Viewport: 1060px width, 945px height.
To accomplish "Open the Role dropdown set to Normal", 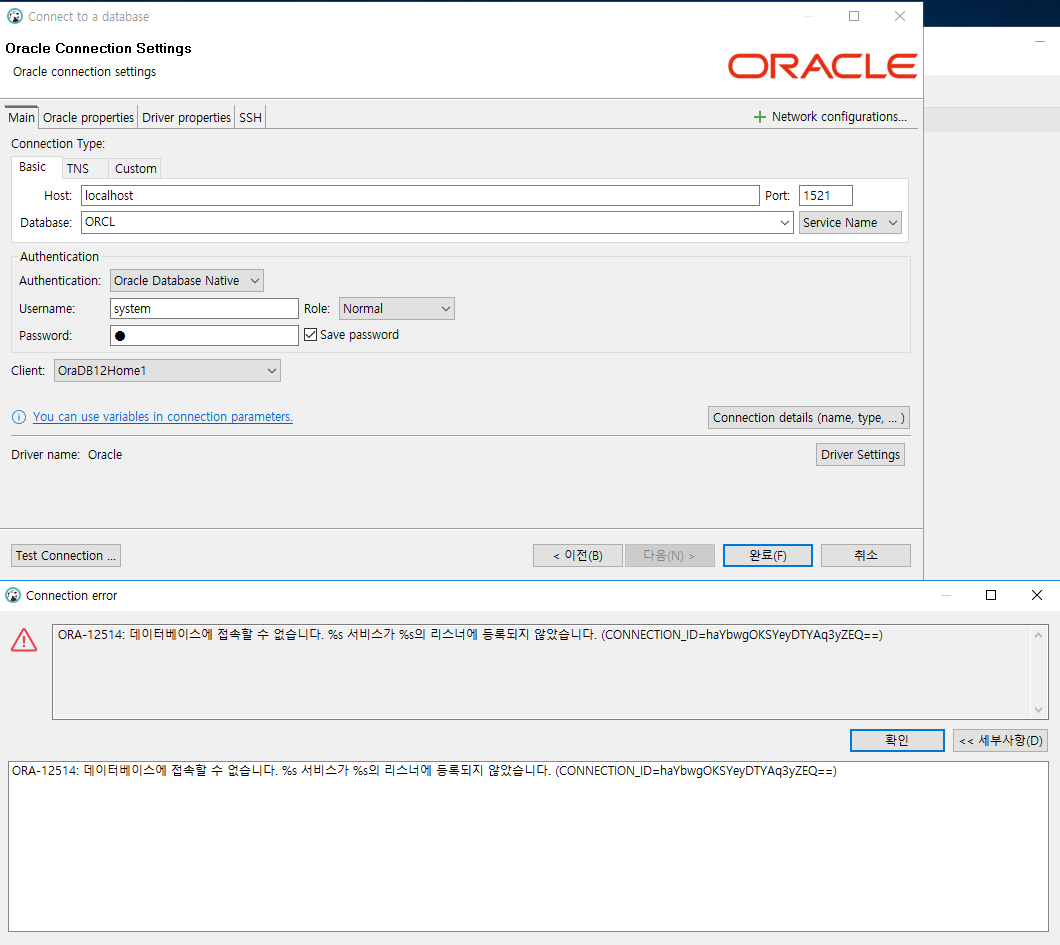I will pyautogui.click(x=397, y=309).
